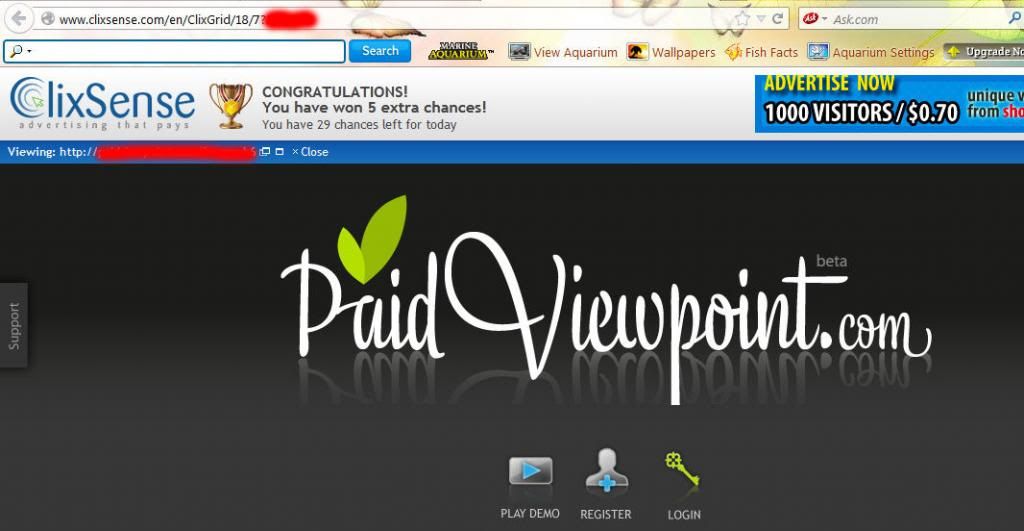
Task: Click the frame maximize square icon
Action: pyautogui.click(x=280, y=152)
